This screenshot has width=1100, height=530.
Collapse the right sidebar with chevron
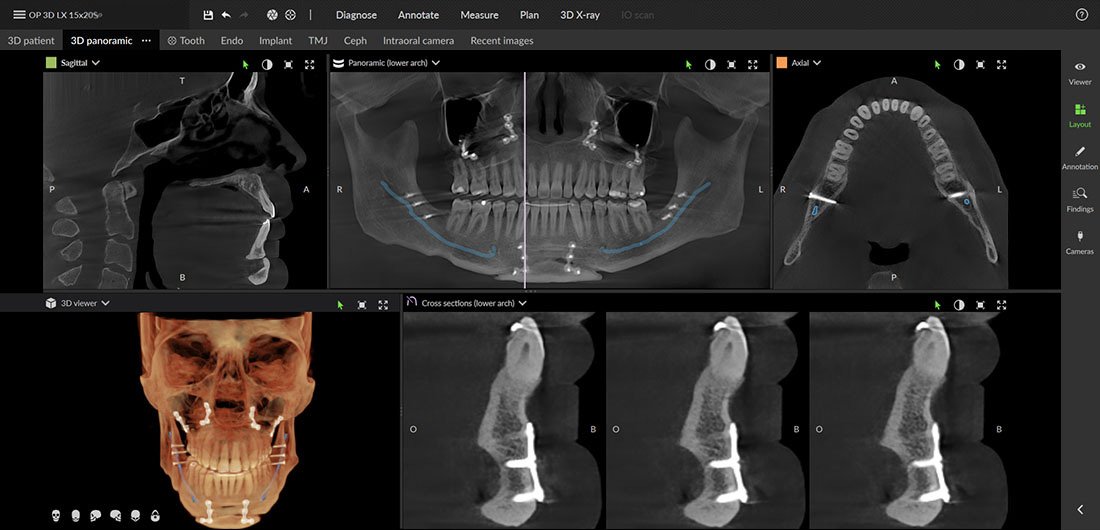pyautogui.click(x=1080, y=509)
